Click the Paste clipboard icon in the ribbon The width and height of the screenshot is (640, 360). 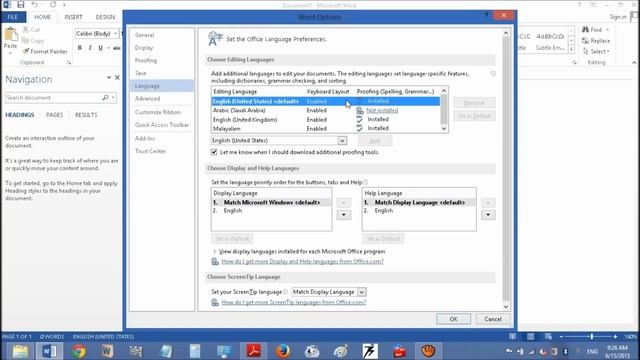[x=11, y=34]
